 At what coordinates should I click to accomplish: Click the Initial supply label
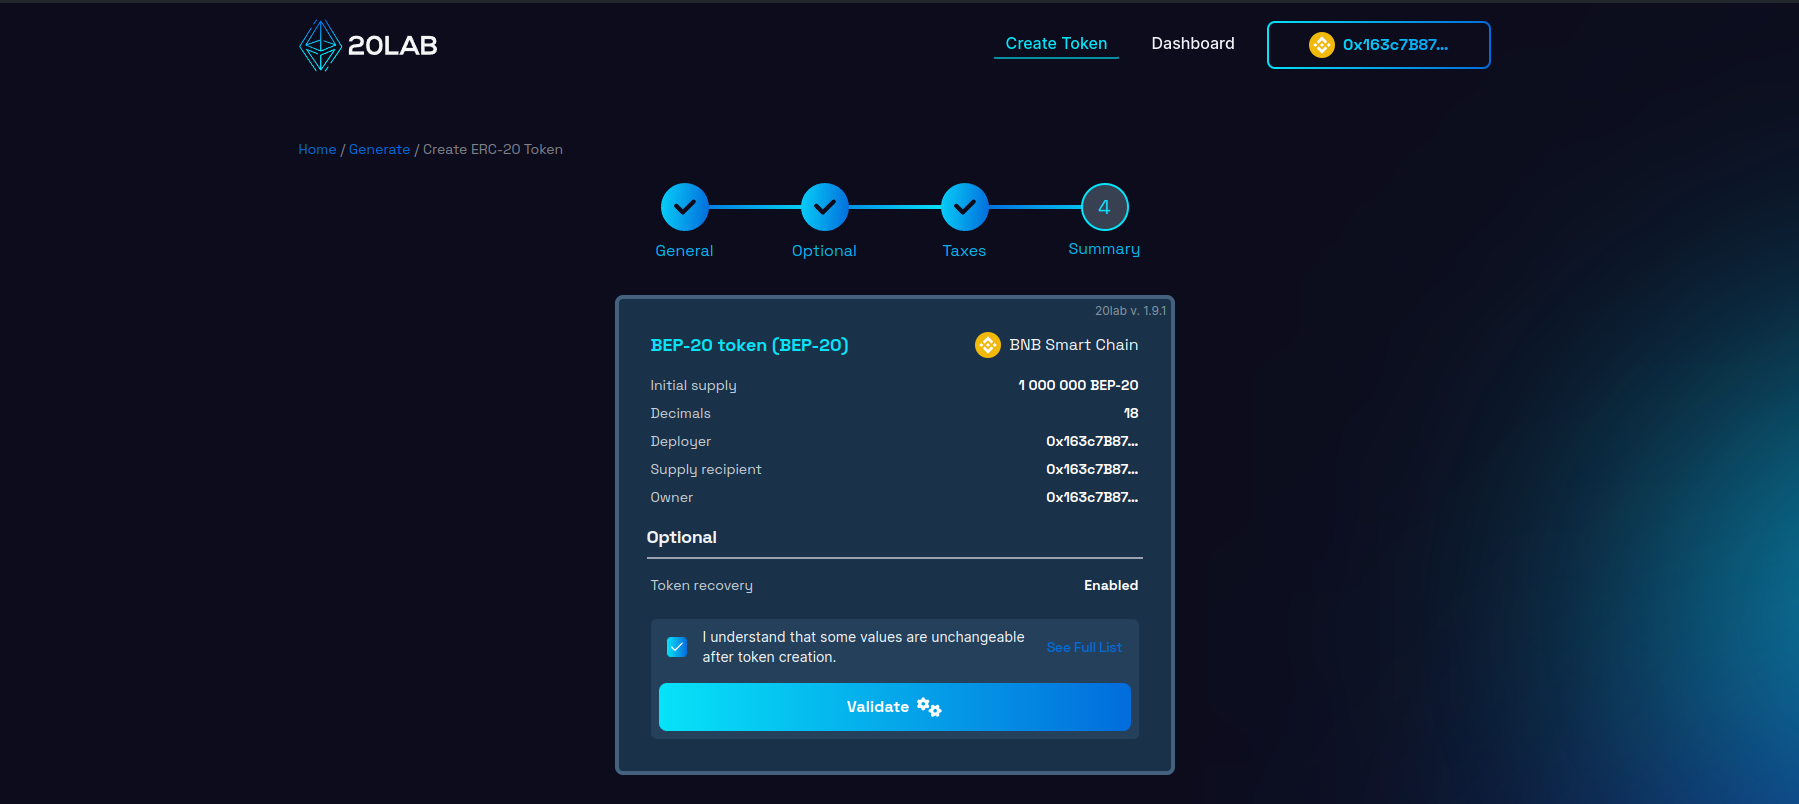[x=693, y=385]
